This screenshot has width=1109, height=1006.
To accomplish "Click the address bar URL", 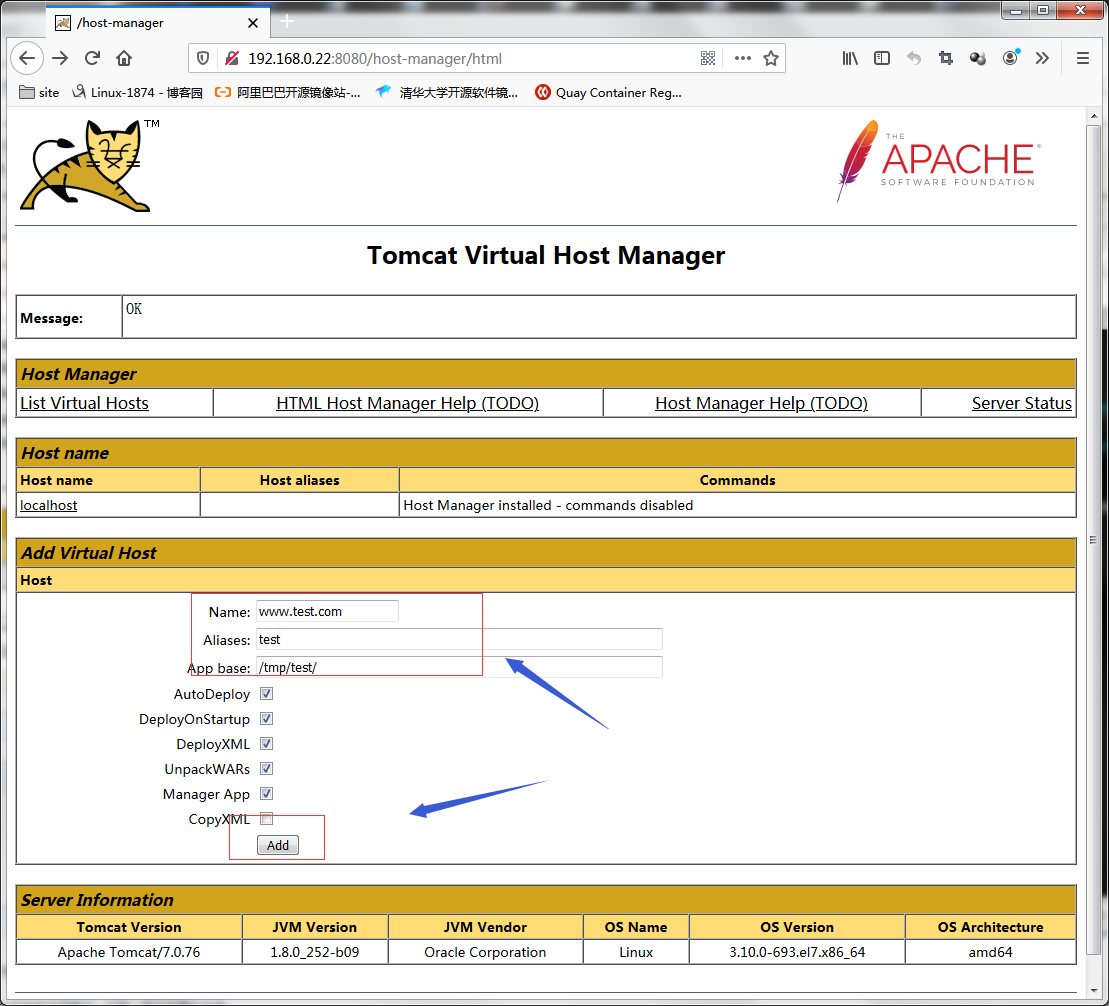I will (x=375, y=59).
